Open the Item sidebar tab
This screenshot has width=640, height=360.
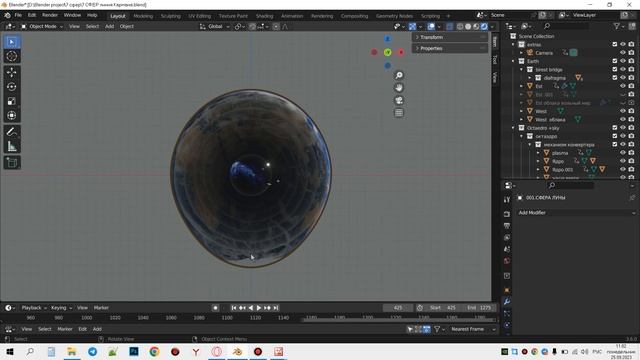tap(495, 41)
